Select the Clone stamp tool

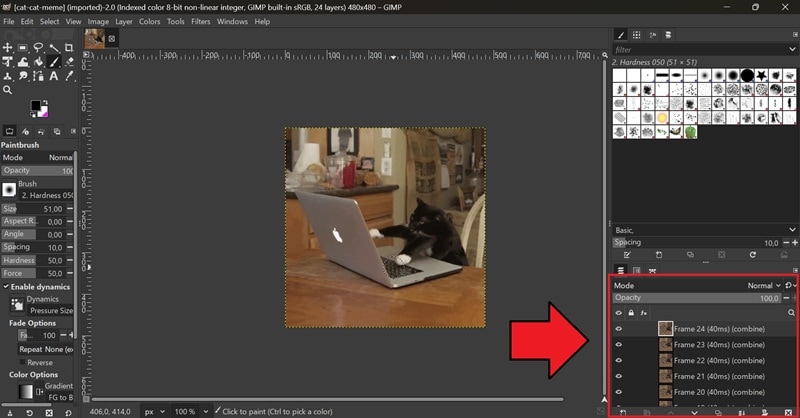8,76
